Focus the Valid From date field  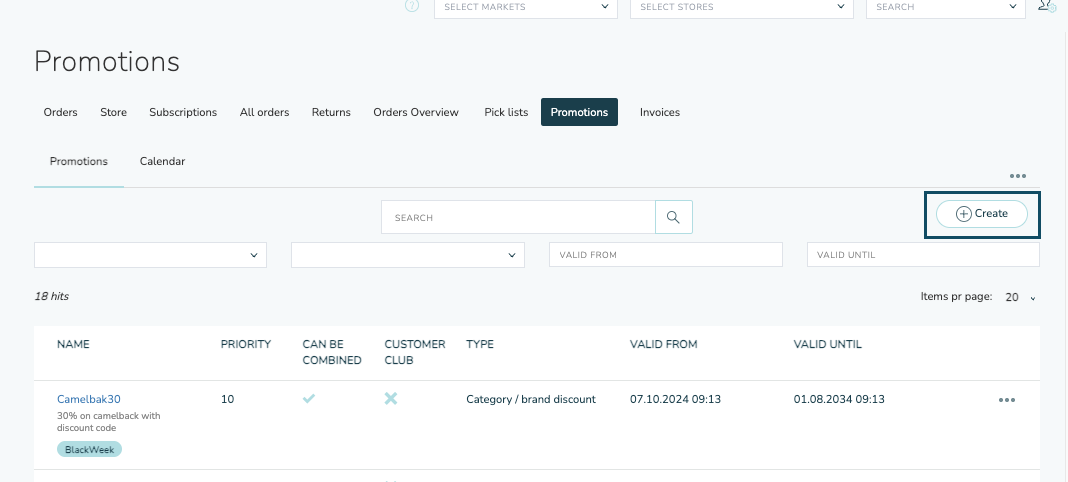click(x=665, y=255)
